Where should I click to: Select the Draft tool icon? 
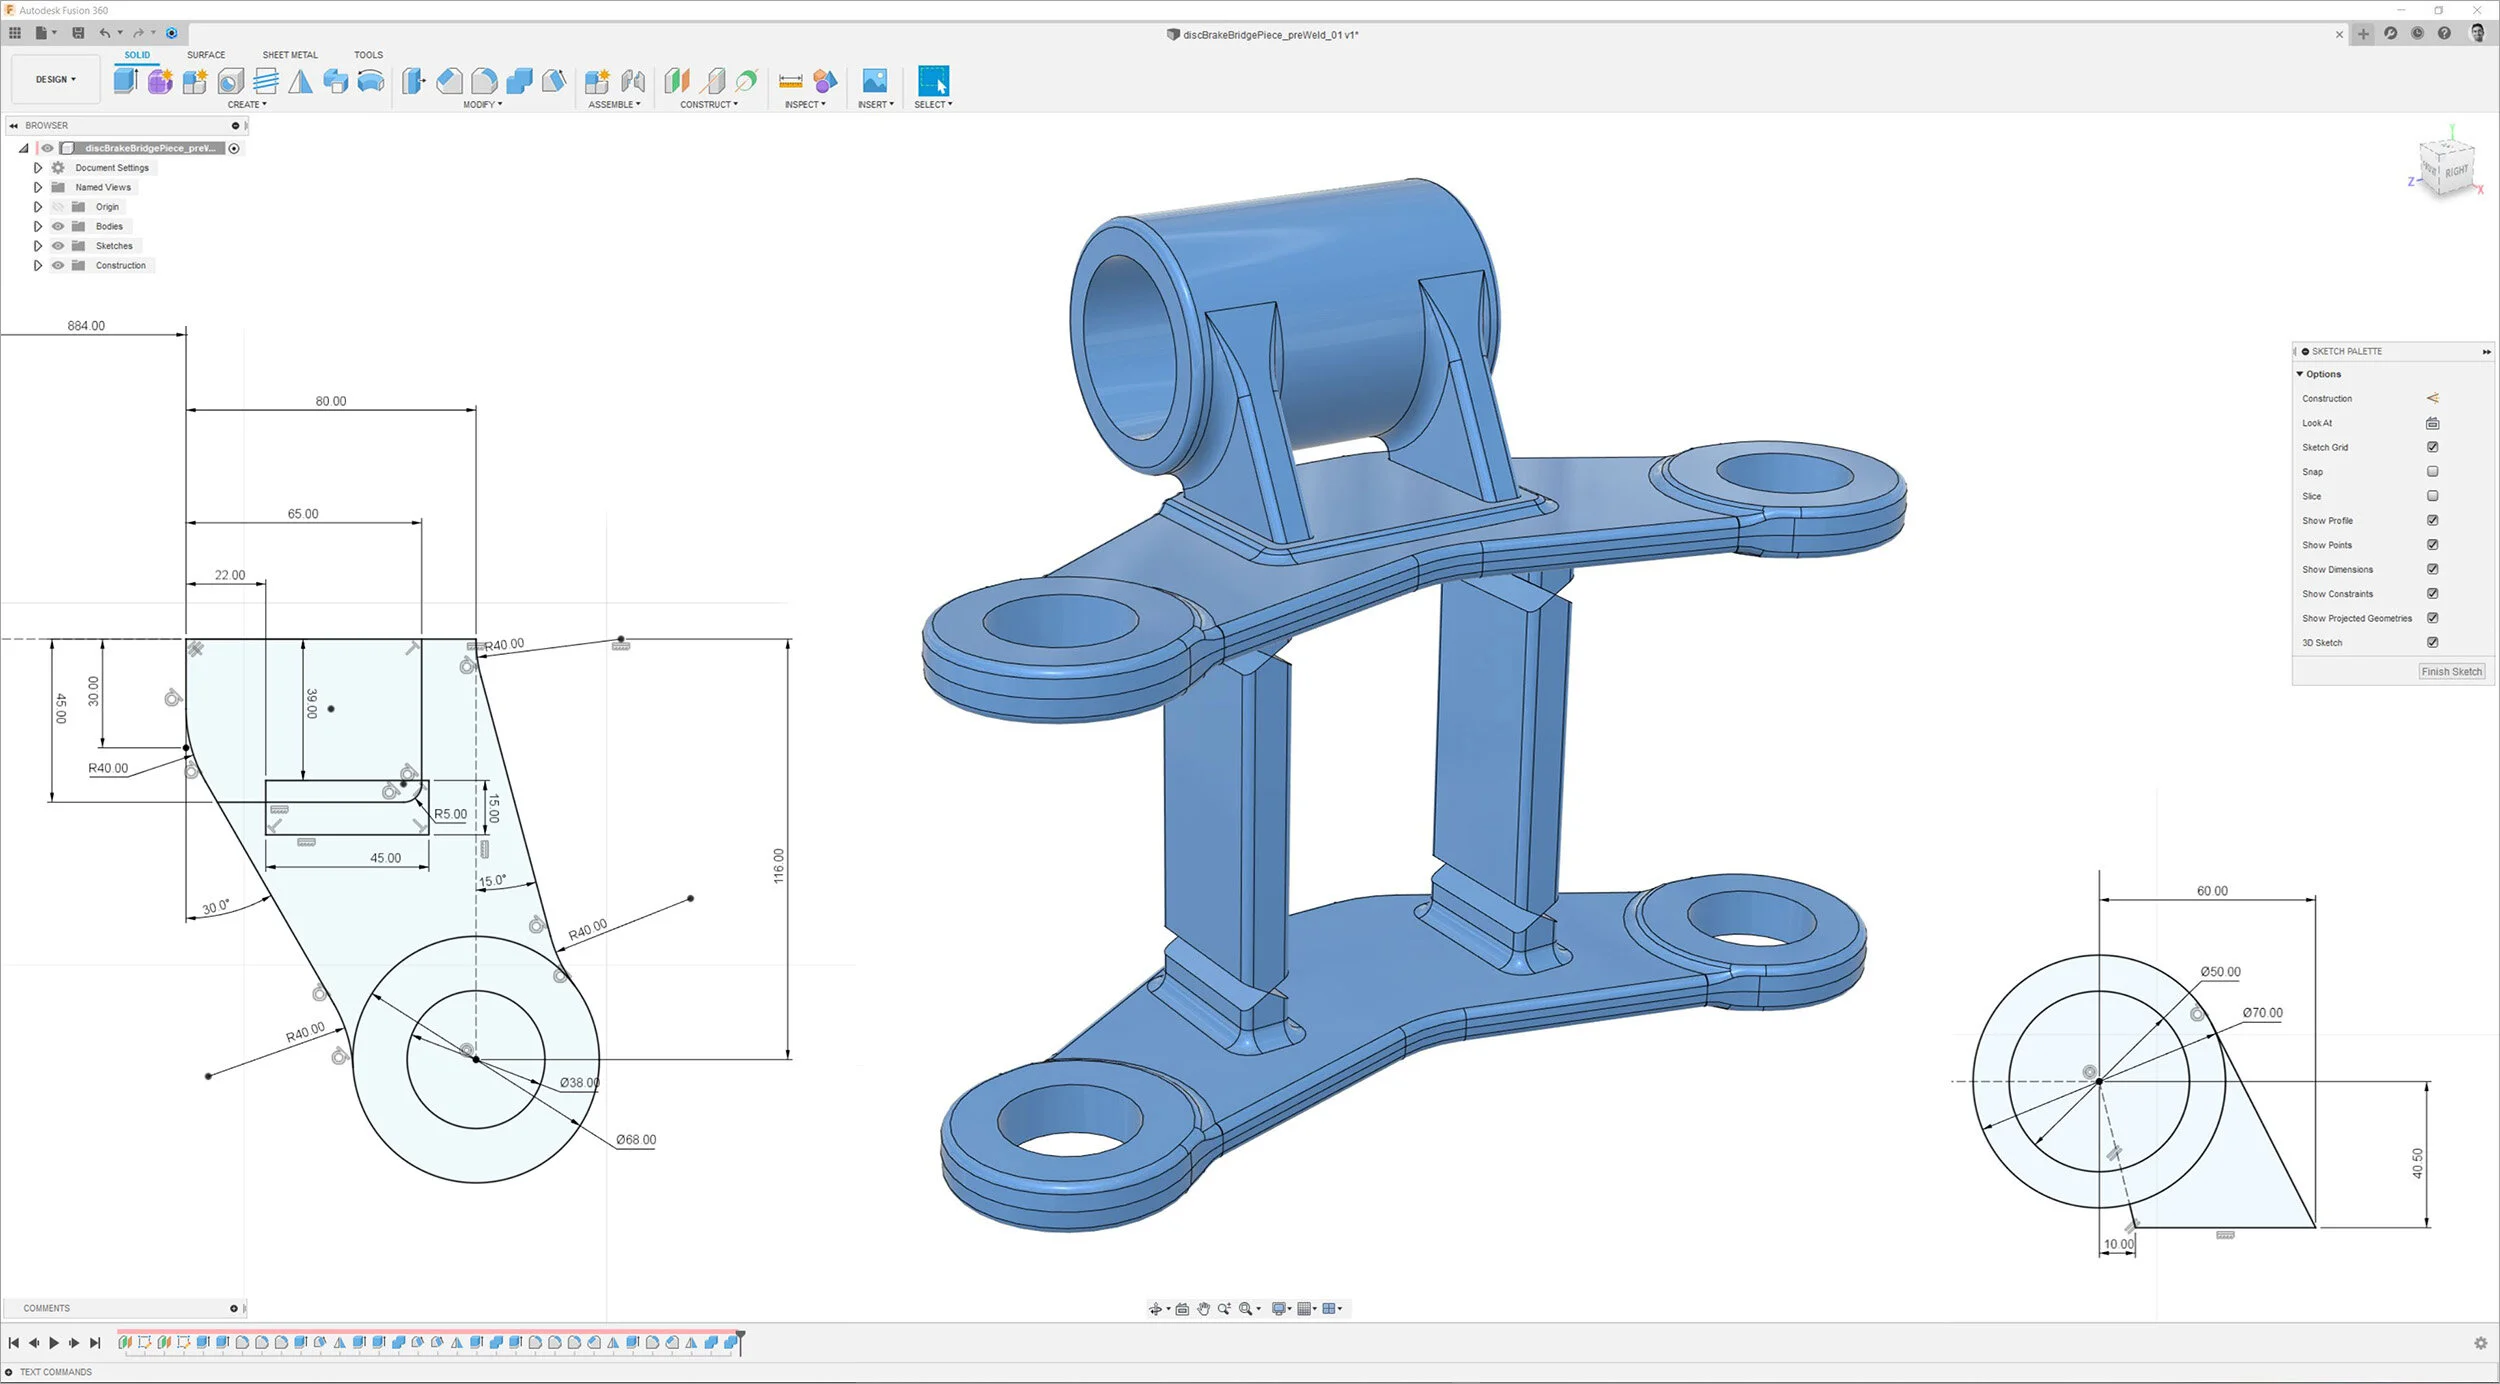point(554,81)
